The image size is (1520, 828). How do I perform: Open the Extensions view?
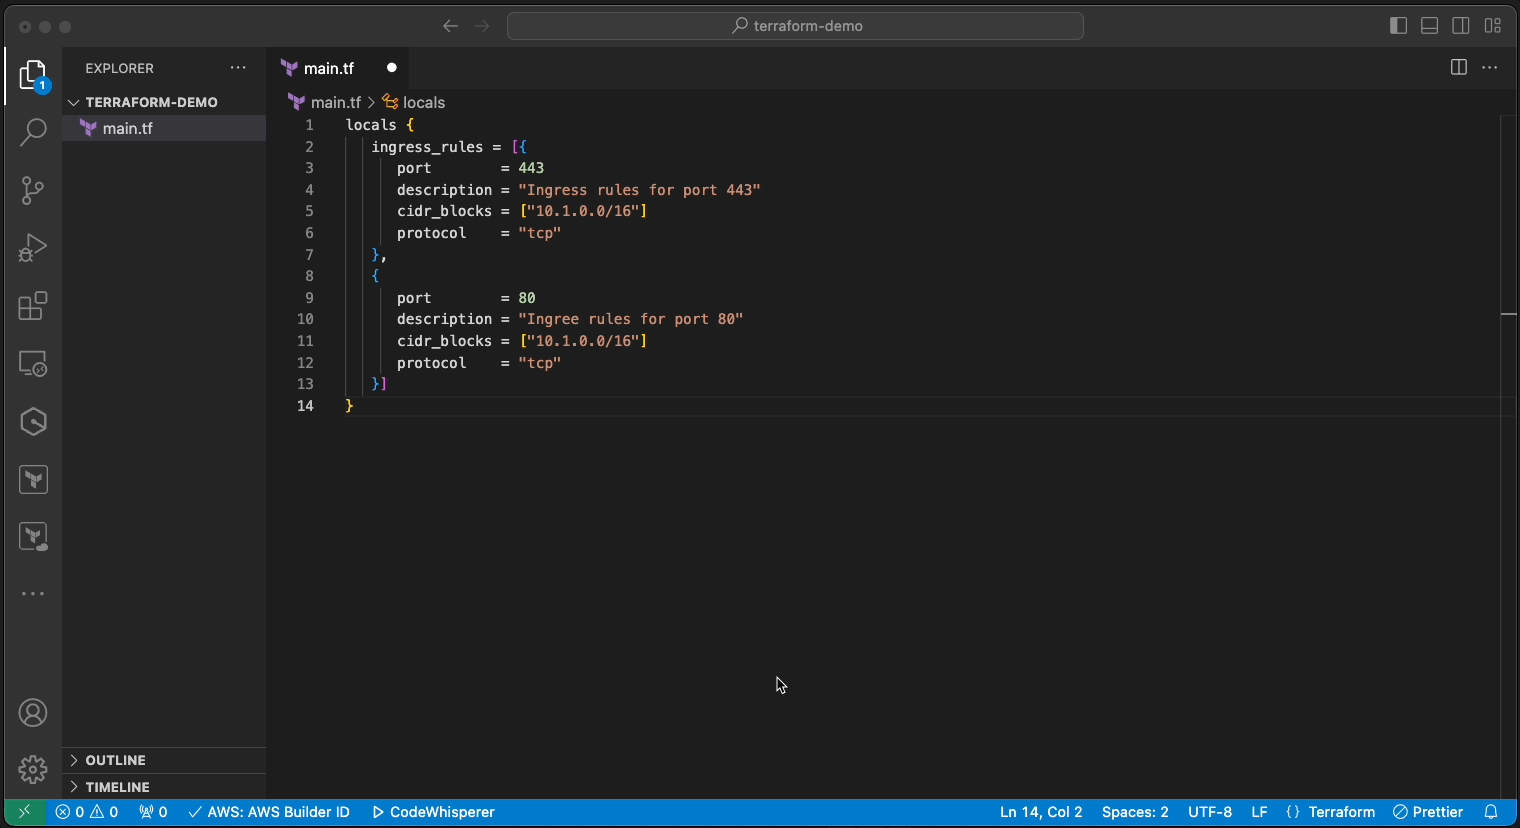(x=33, y=306)
